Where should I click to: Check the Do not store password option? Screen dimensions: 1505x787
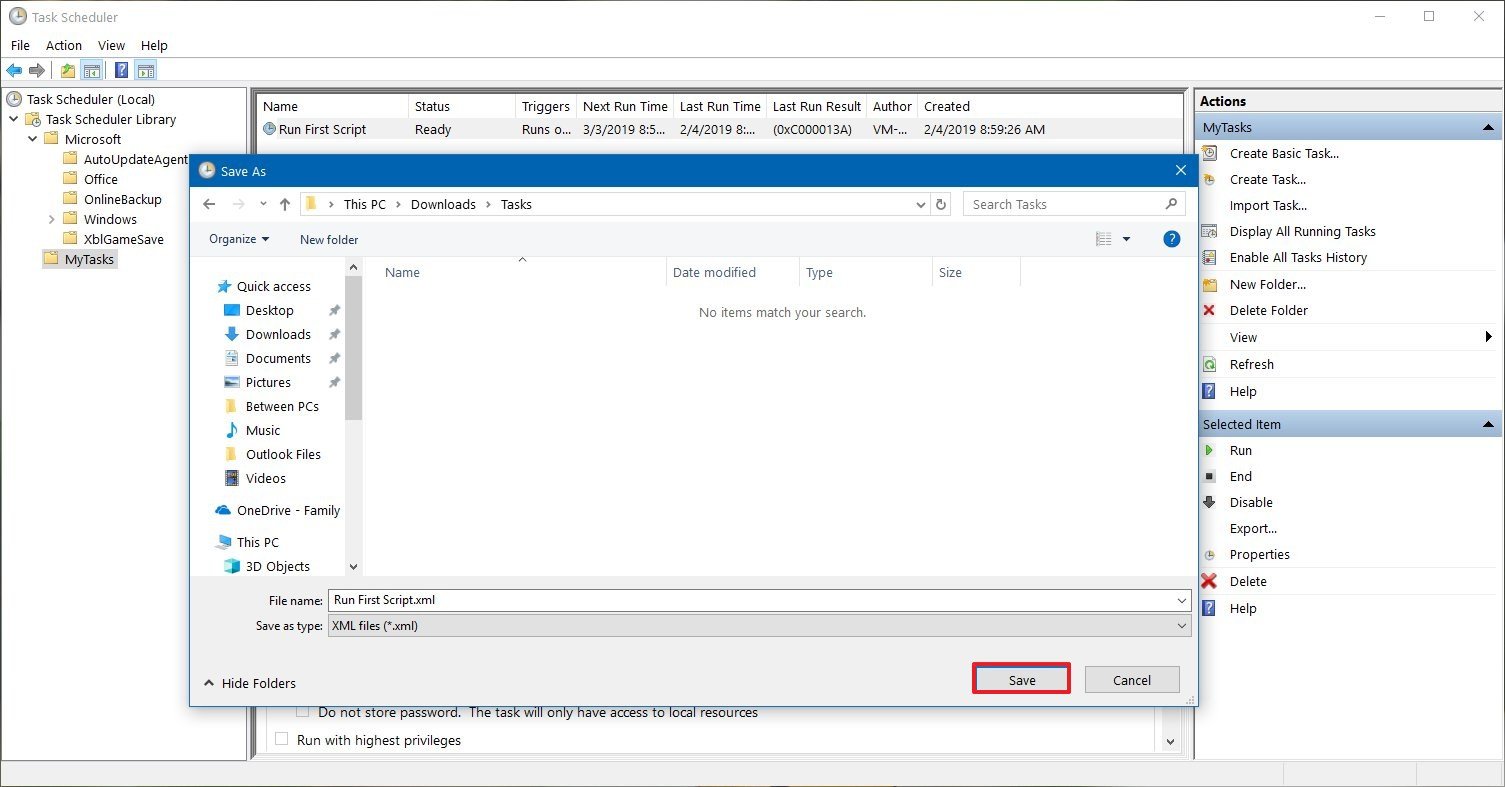point(303,713)
